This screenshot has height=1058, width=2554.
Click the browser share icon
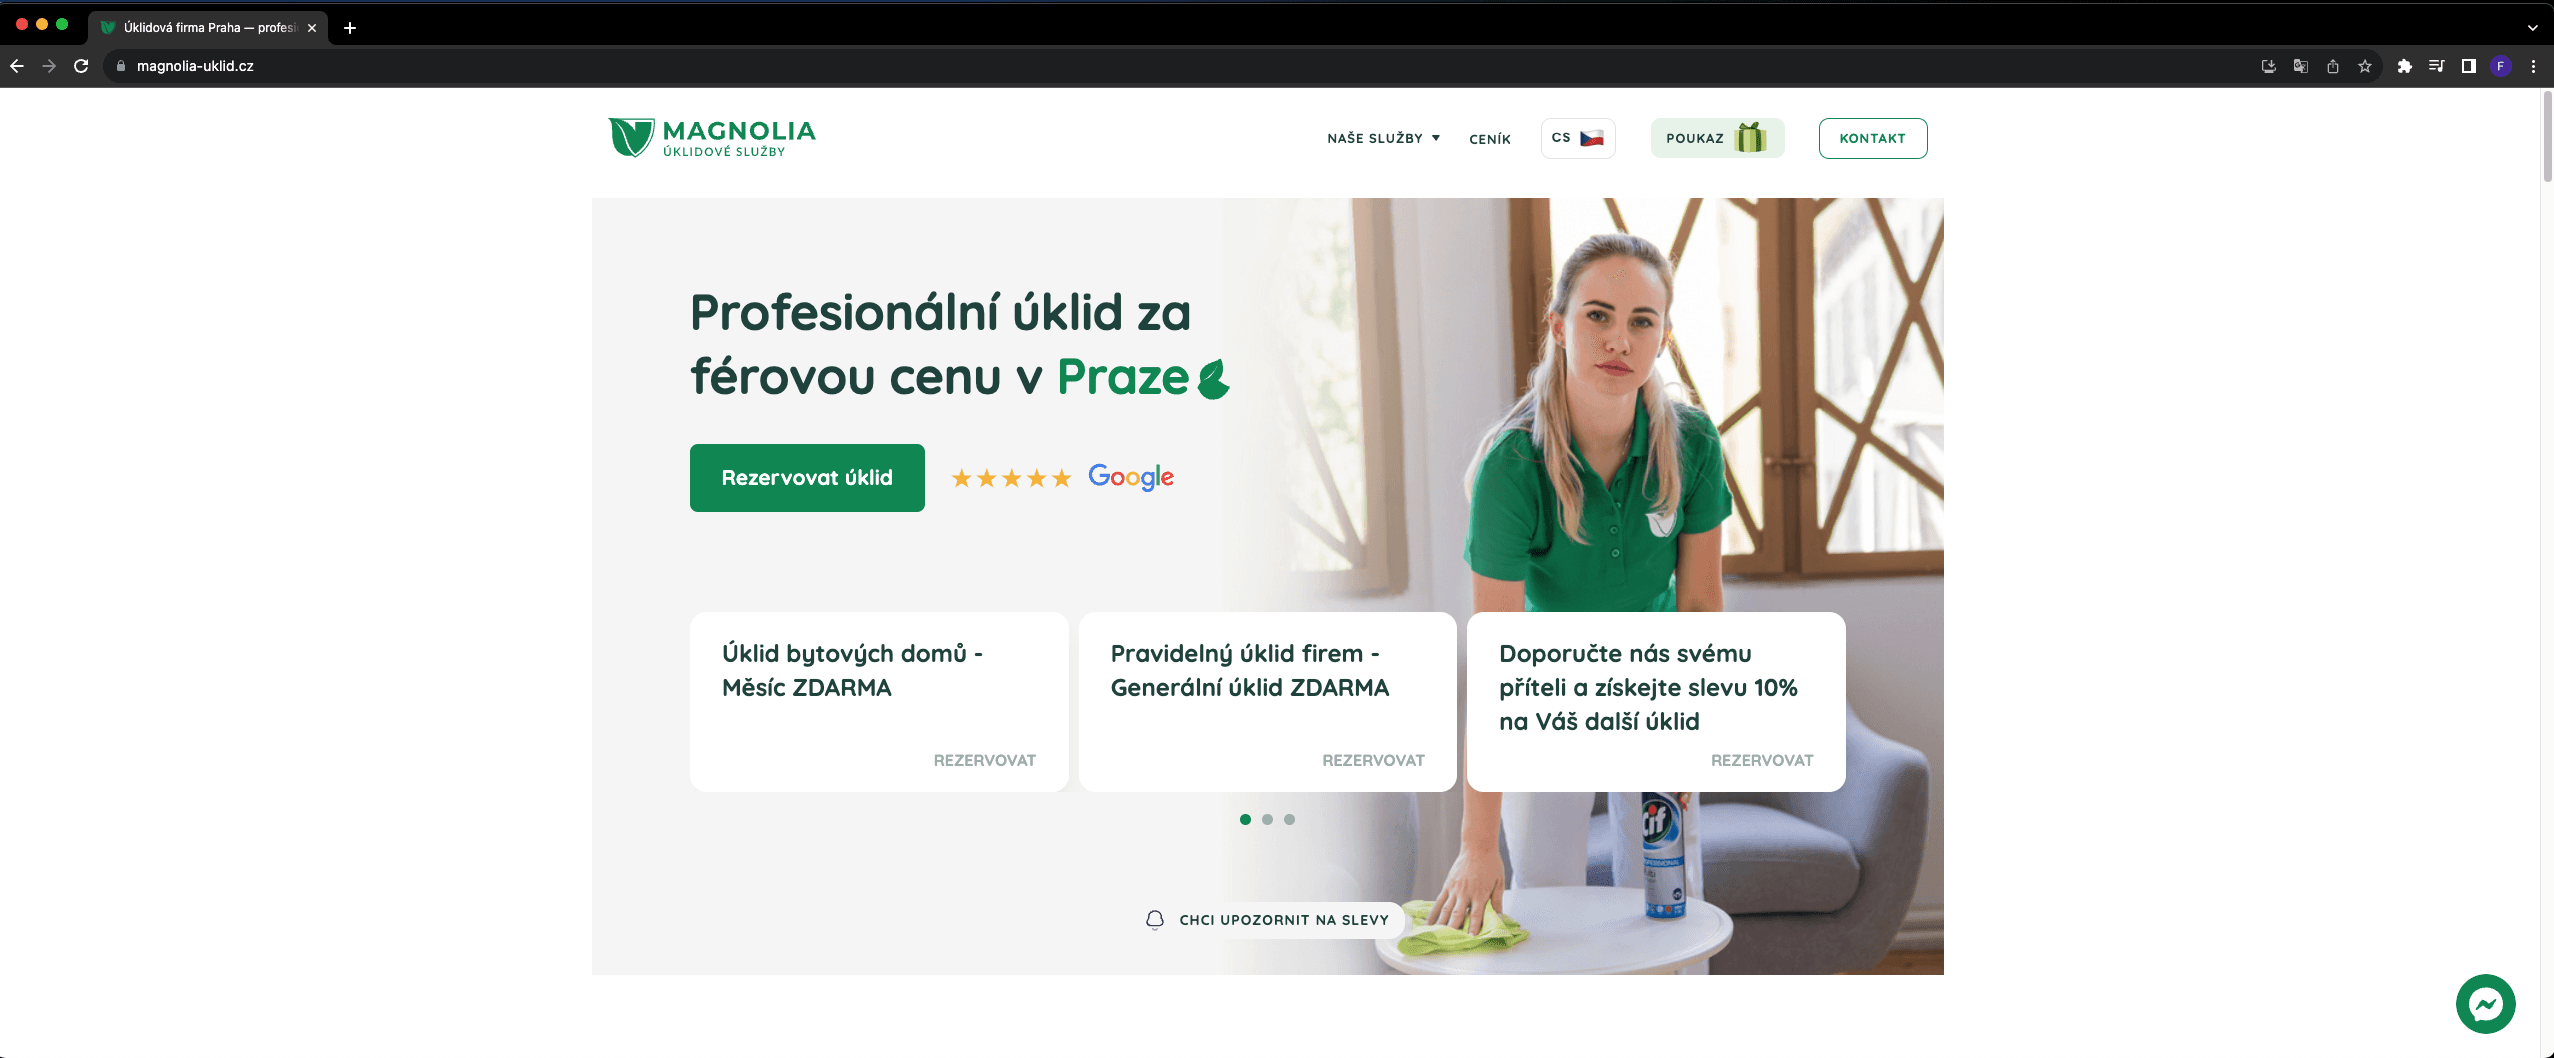click(2333, 66)
